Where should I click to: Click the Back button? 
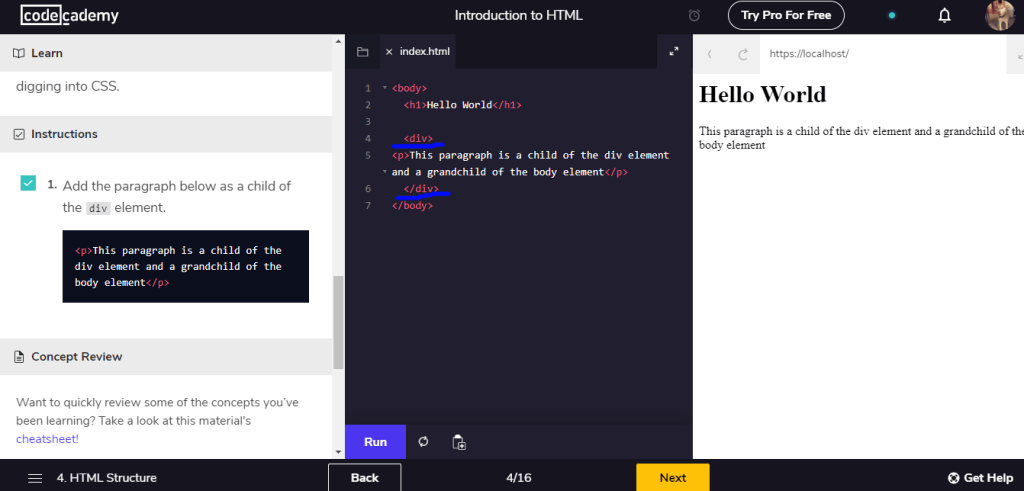[x=364, y=477]
